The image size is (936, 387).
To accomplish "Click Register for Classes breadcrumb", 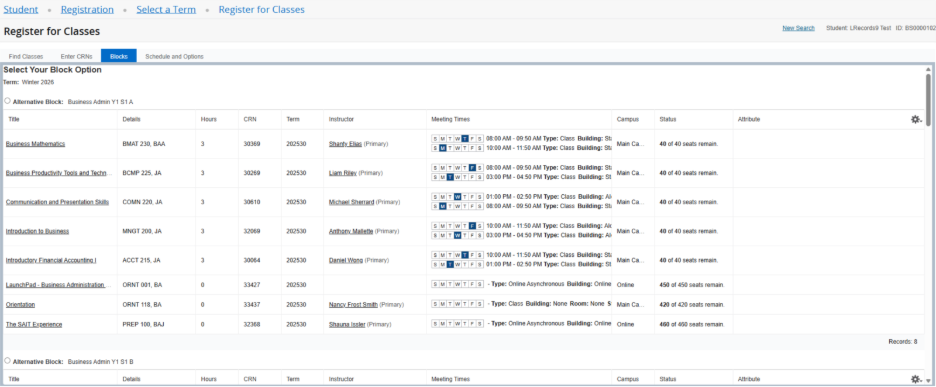I will pyautogui.click(x=261, y=10).
